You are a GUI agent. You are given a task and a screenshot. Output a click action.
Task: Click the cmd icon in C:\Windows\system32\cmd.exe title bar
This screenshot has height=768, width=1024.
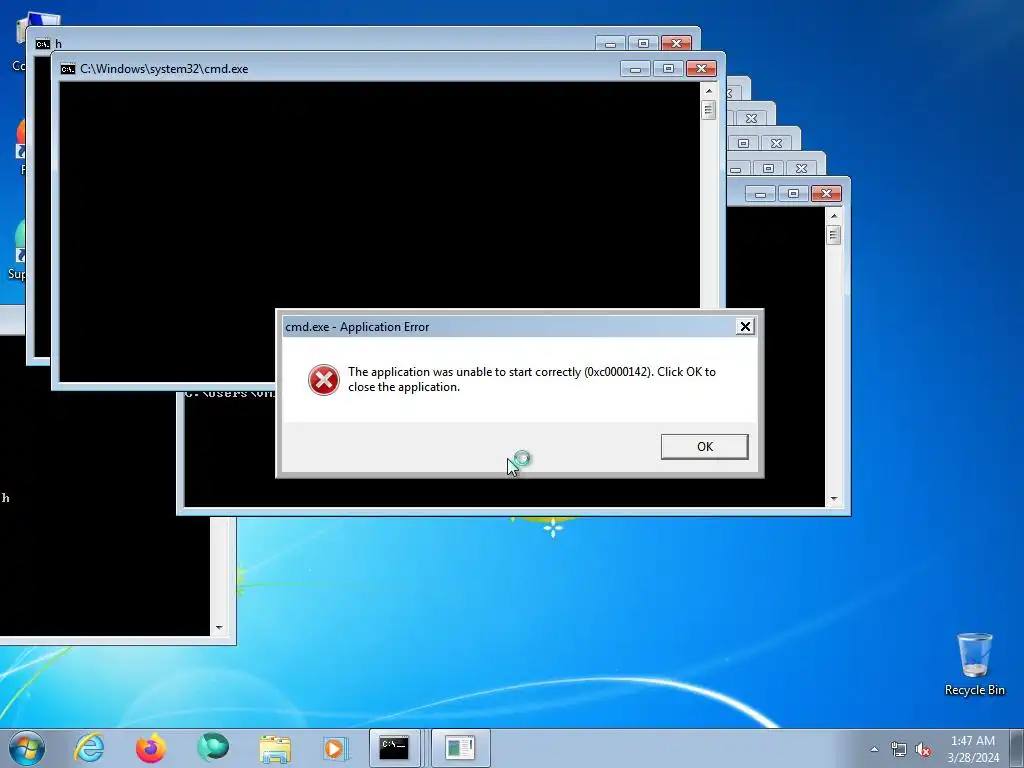pos(67,69)
